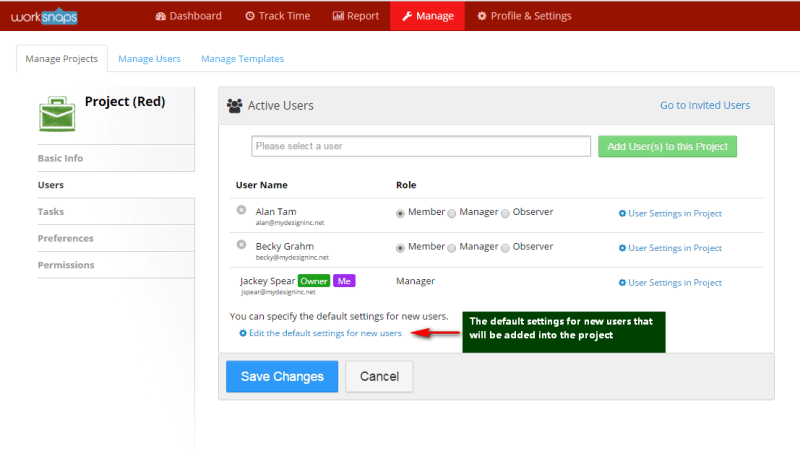
Task: Switch to the Manage Users tab
Action: point(149,59)
